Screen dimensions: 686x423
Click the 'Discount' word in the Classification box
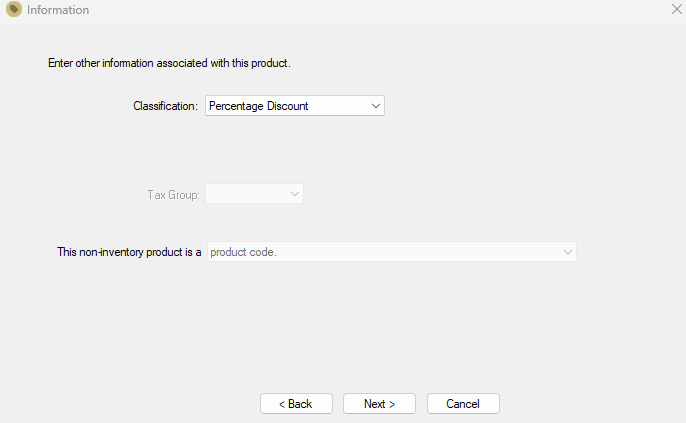tap(287, 106)
